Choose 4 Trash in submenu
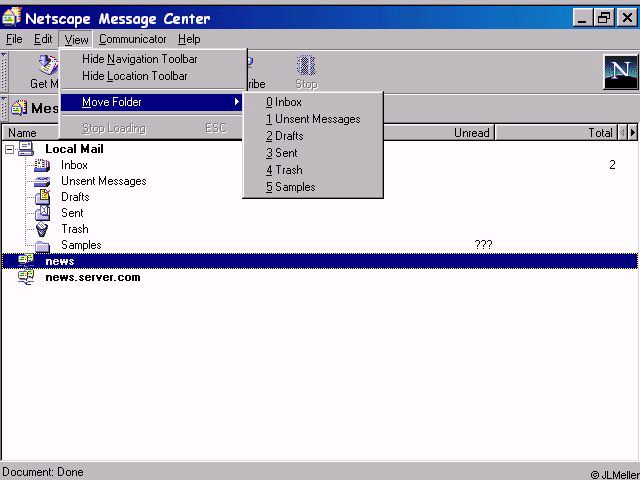640x480 pixels. 313,170
